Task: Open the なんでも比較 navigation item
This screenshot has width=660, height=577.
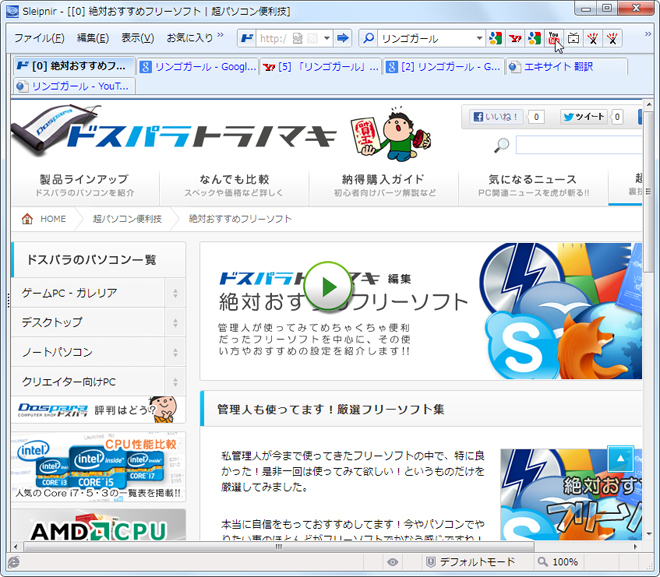Action: 234,186
